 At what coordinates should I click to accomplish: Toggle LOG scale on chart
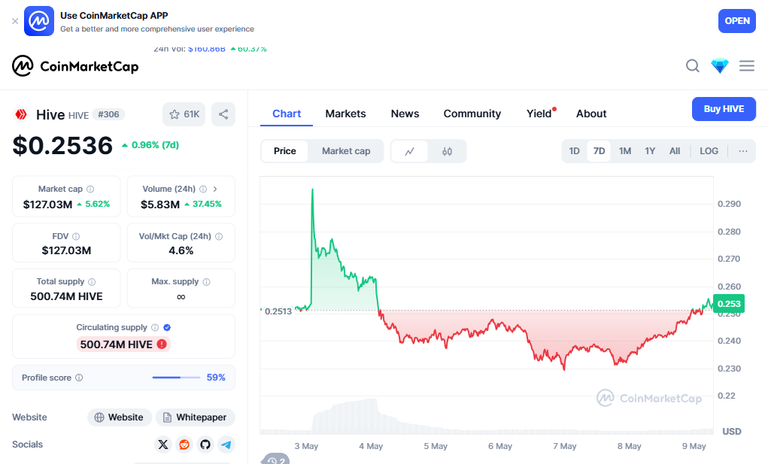click(709, 151)
